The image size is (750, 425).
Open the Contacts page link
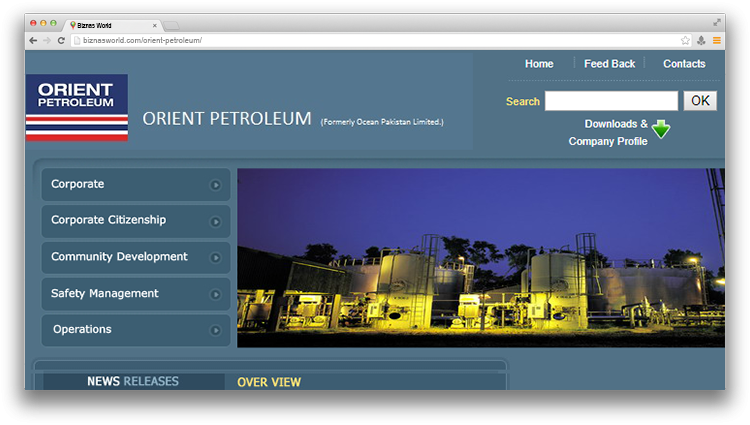pyautogui.click(x=684, y=64)
